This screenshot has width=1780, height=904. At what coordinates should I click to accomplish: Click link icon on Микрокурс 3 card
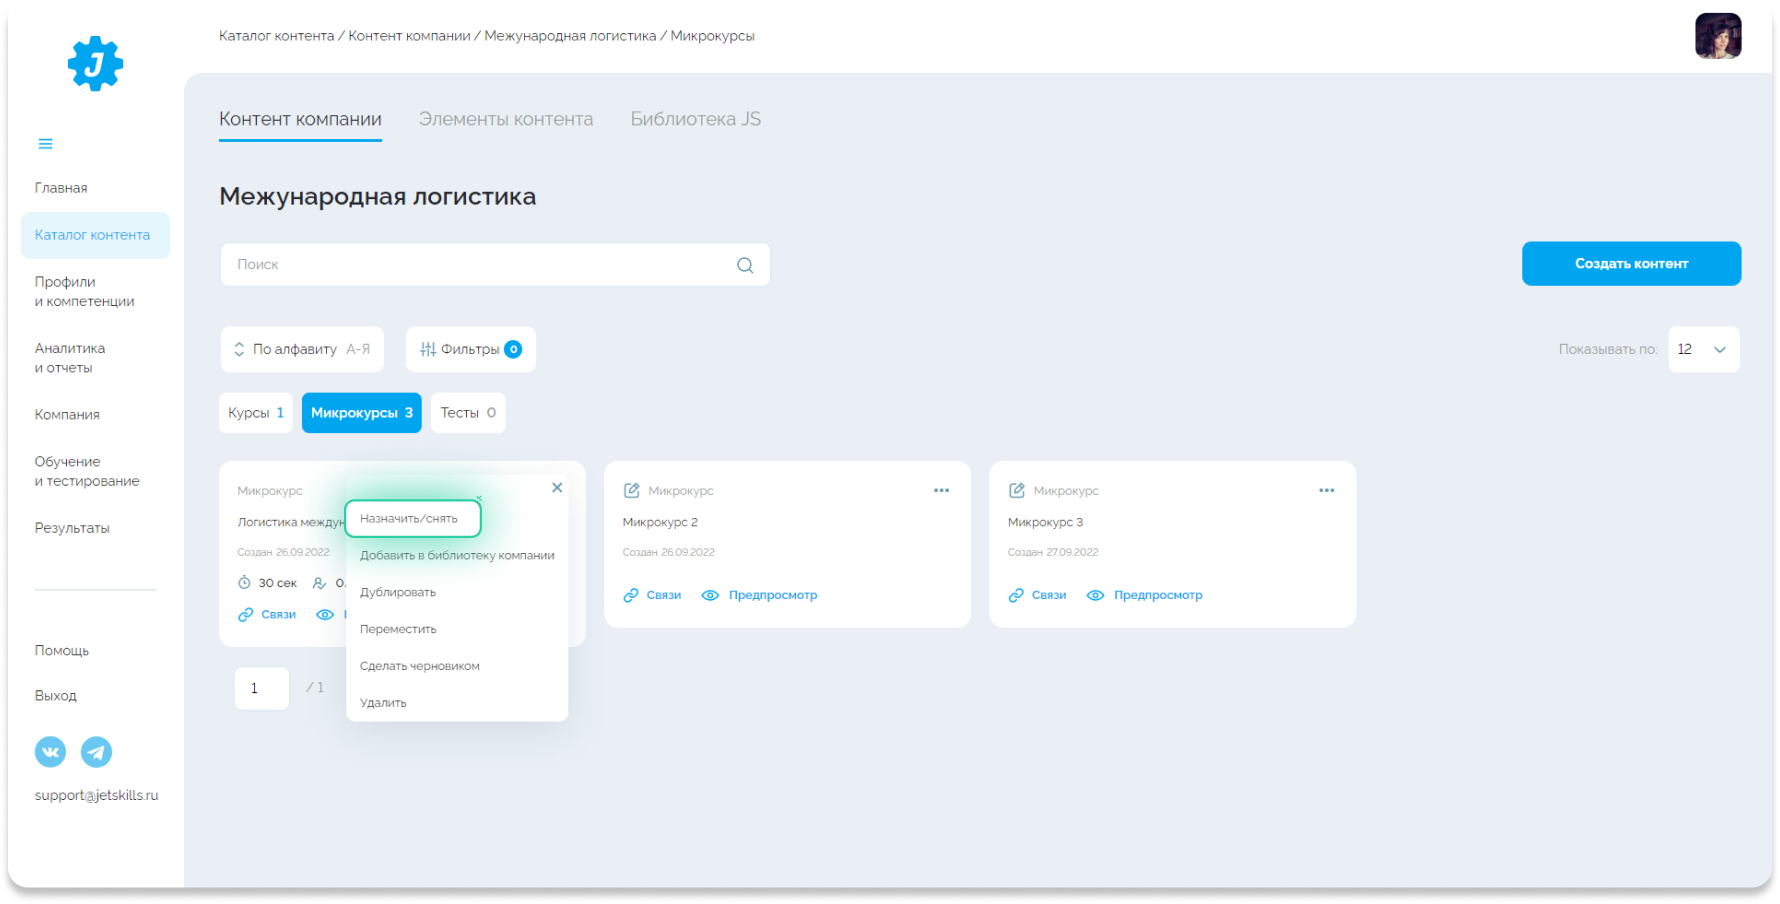1016,595
